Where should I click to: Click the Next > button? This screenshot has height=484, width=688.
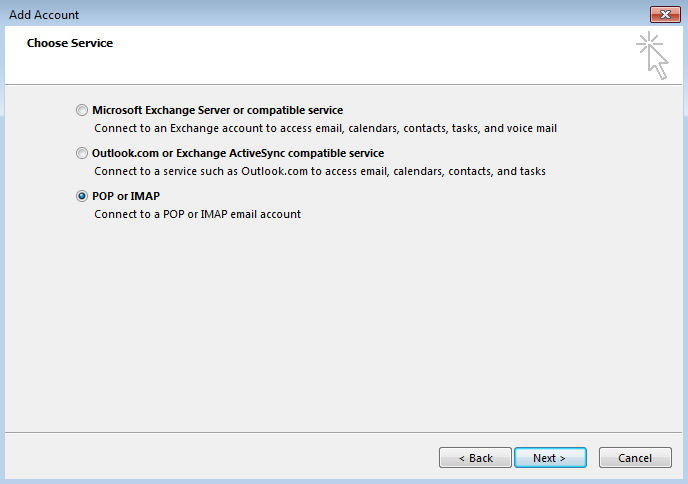point(550,458)
